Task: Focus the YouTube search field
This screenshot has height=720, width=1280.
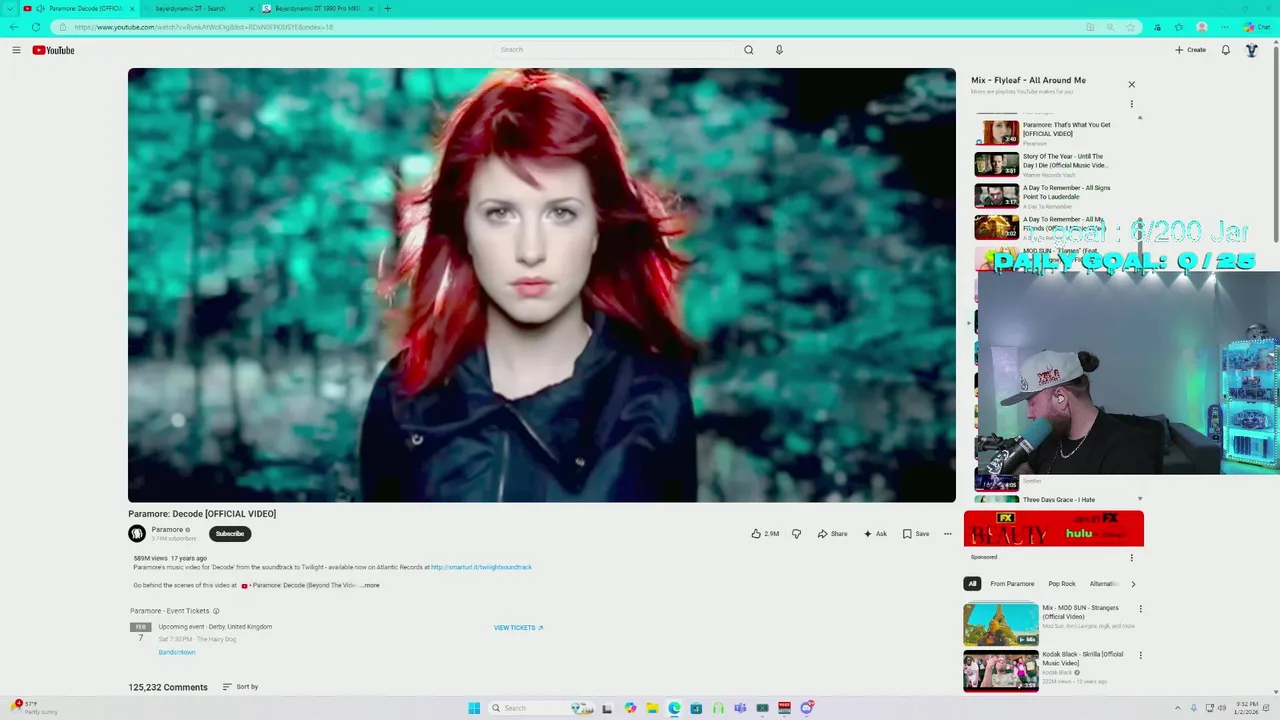Action: [x=615, y=50]
